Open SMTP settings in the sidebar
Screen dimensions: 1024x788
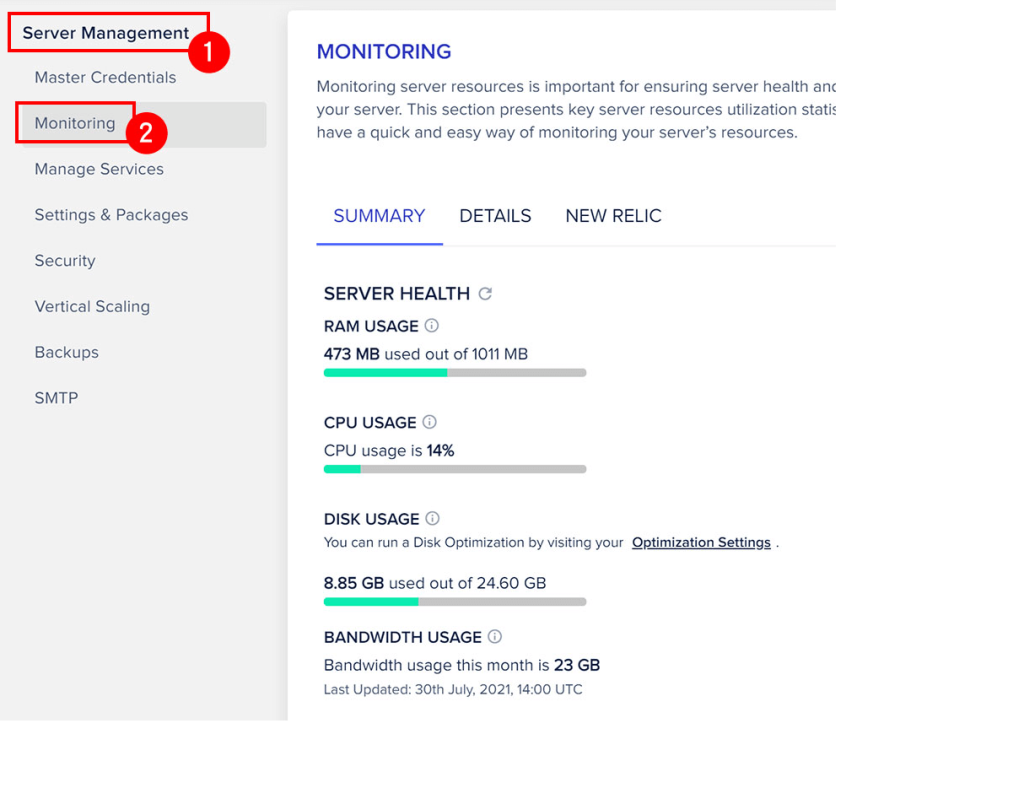point(56,398)
